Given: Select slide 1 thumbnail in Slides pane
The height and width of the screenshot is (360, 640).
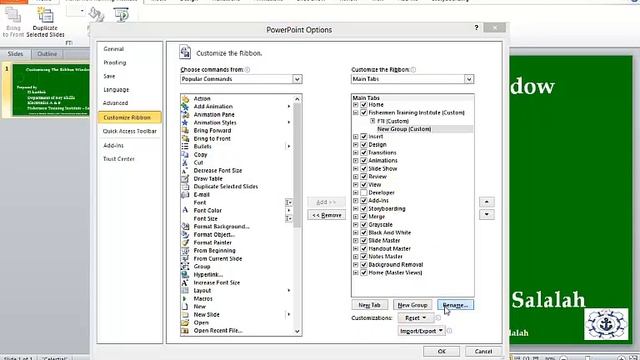Looking at the screenshot, I should click(51, 90).
